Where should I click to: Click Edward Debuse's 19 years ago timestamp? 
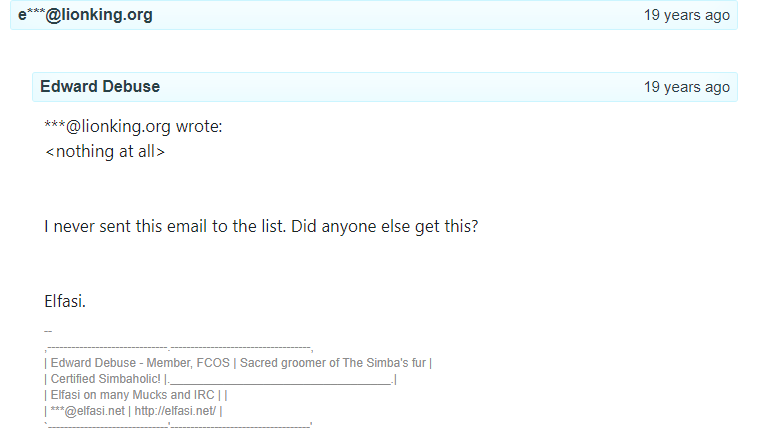point(686,87)
